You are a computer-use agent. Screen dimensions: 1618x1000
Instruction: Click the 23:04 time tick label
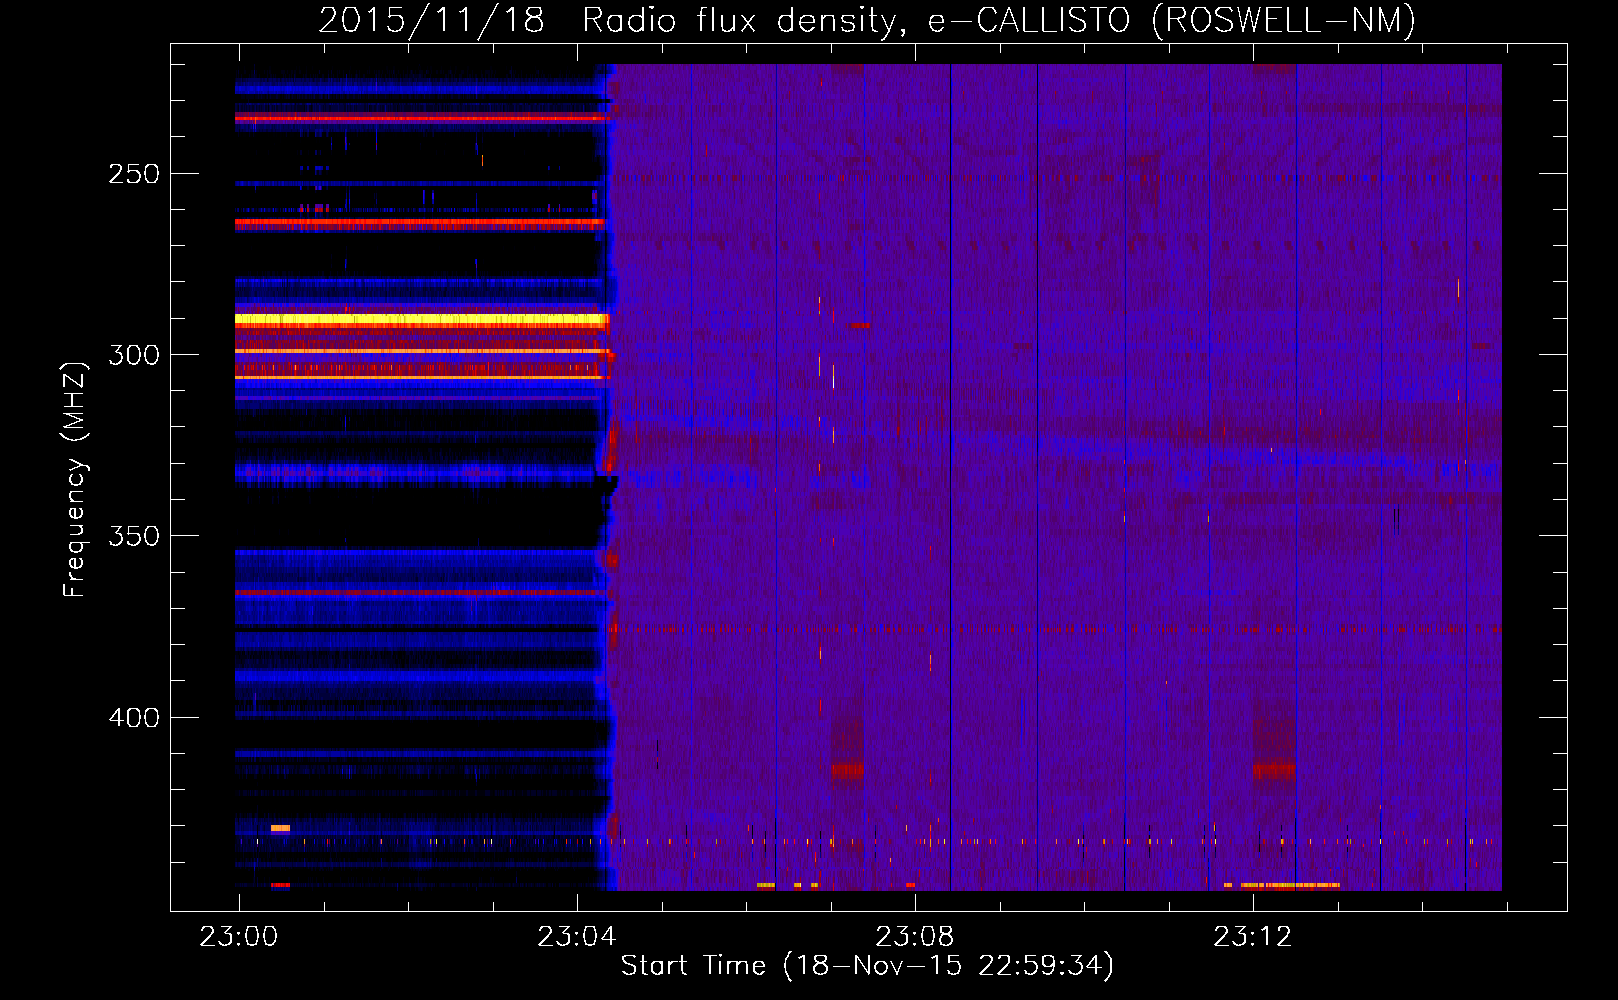577,936
